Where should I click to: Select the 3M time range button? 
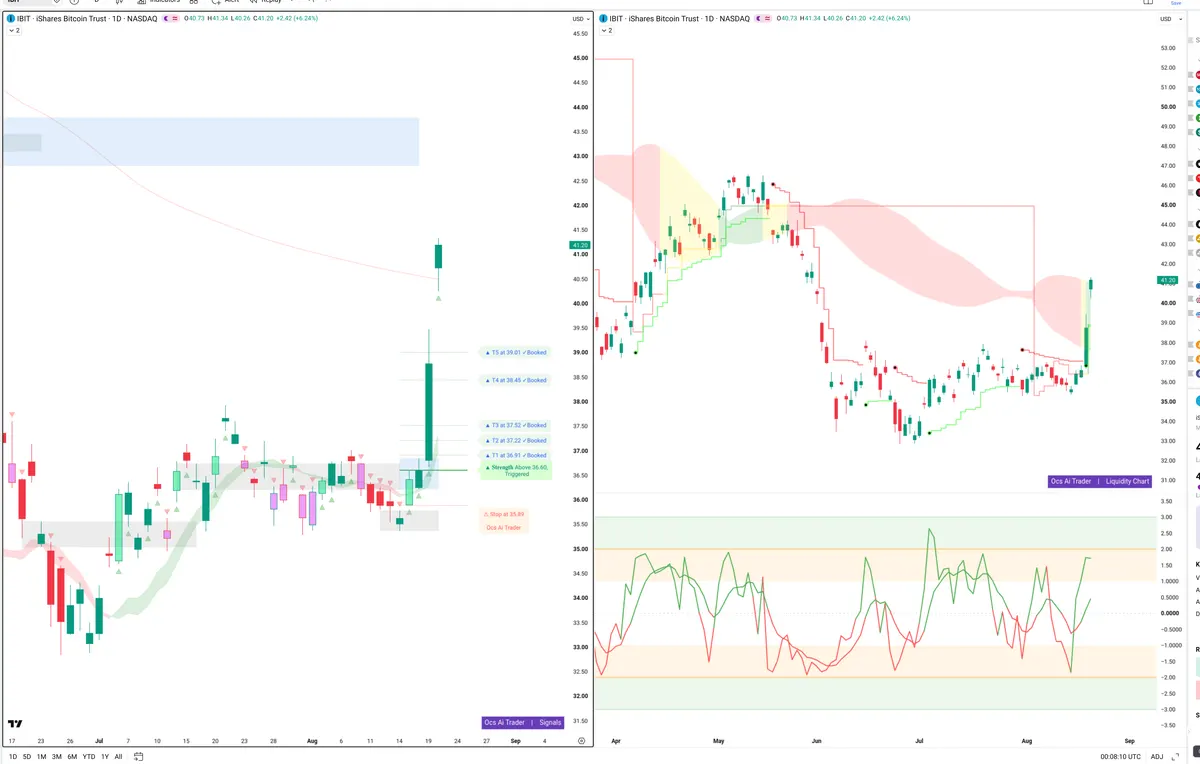[56, 756]
